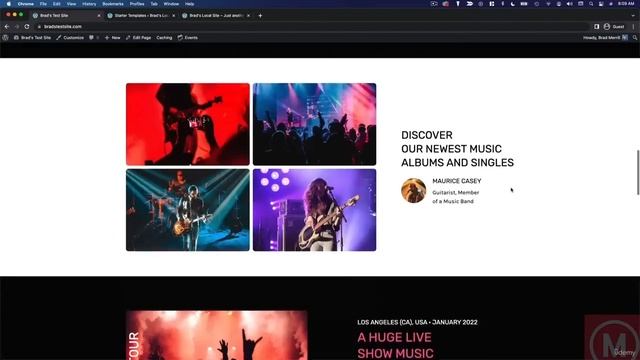Click the Los Angeles January 2022 text
This screenshot has width=640, height=360.
click(417, 322)
